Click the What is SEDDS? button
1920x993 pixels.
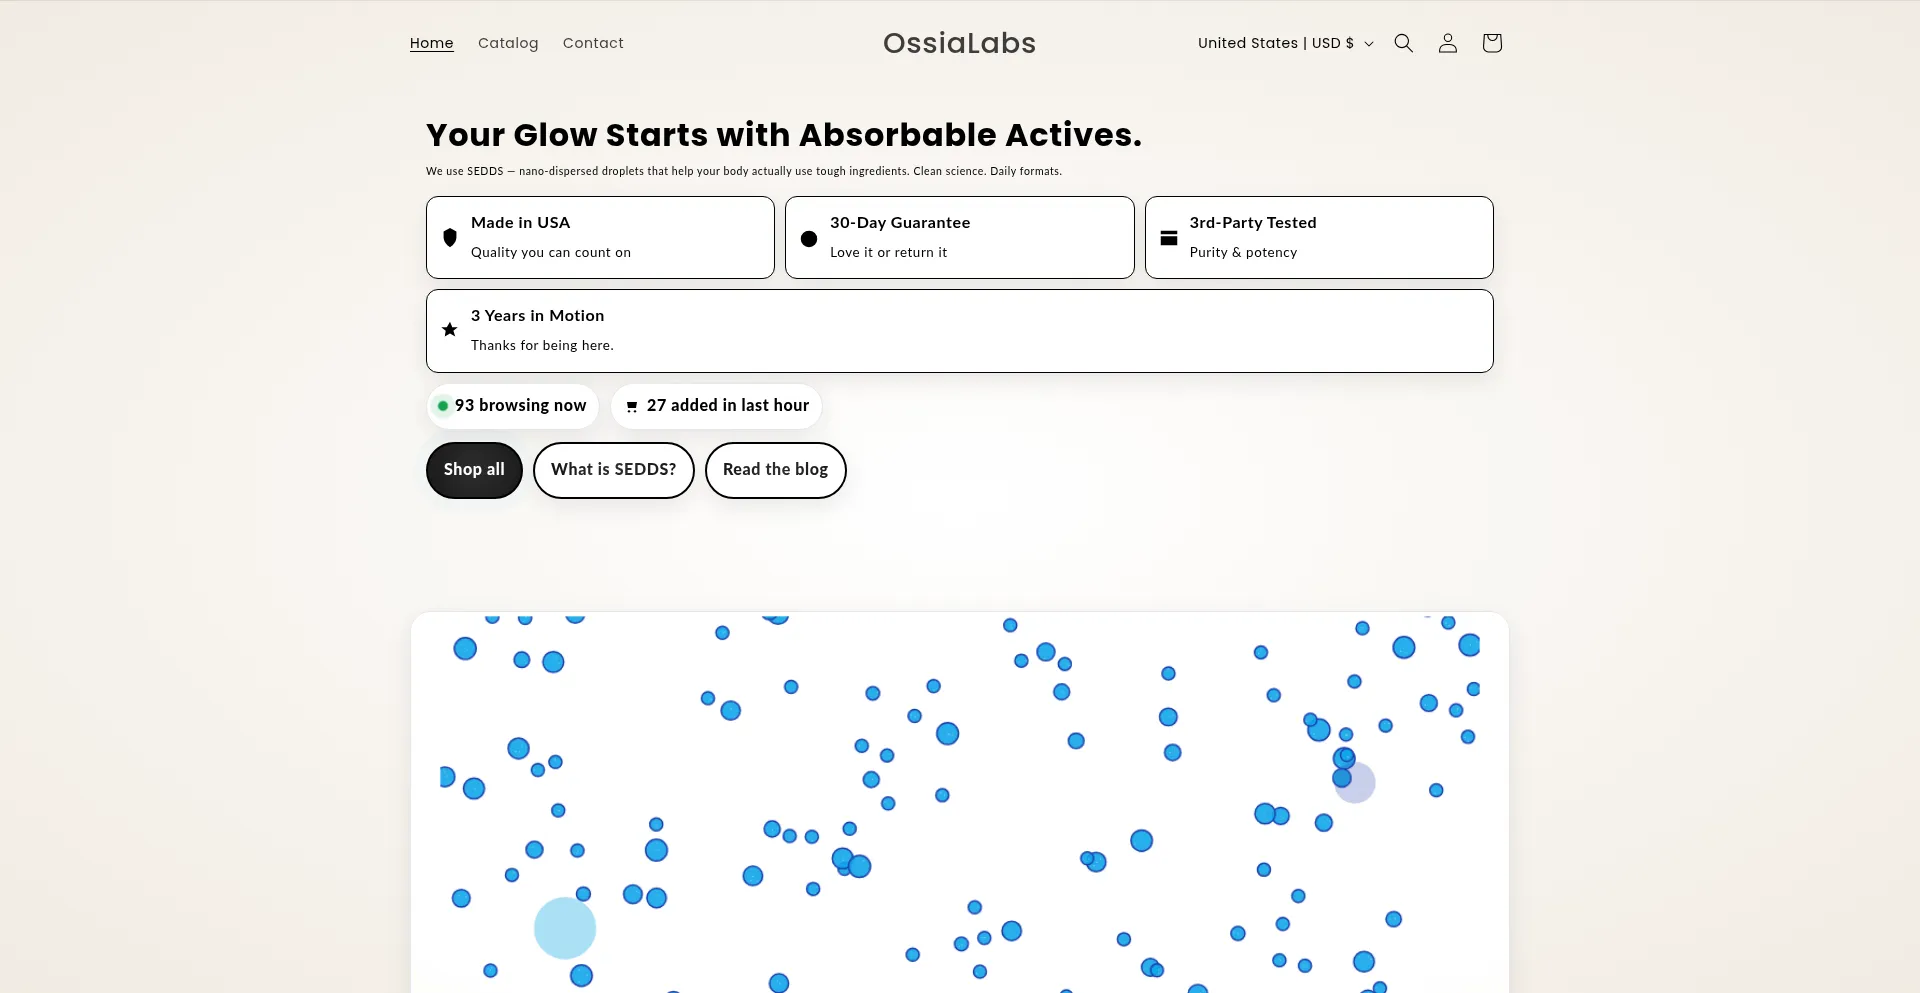(x=613, y=470)
